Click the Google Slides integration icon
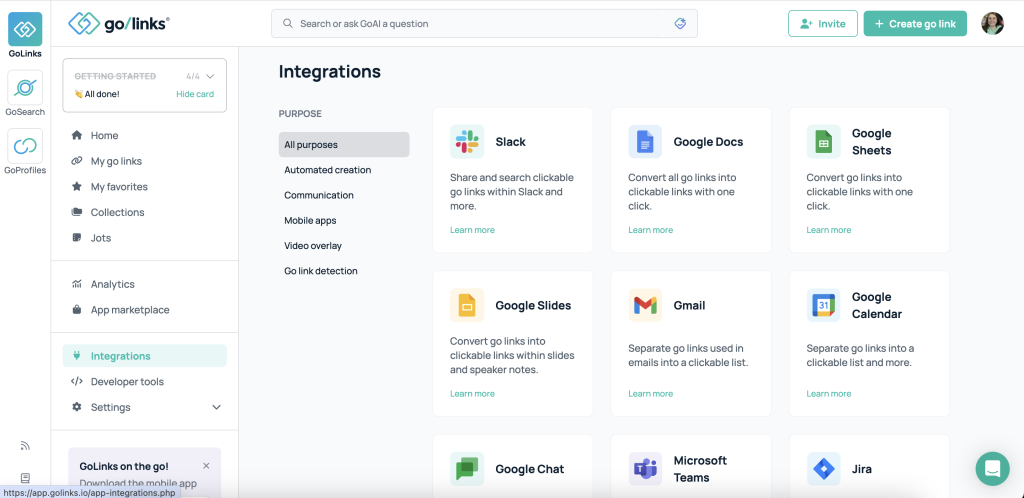Image resolution: width=1024 pixels, height=498 pixels. [467, 305]
